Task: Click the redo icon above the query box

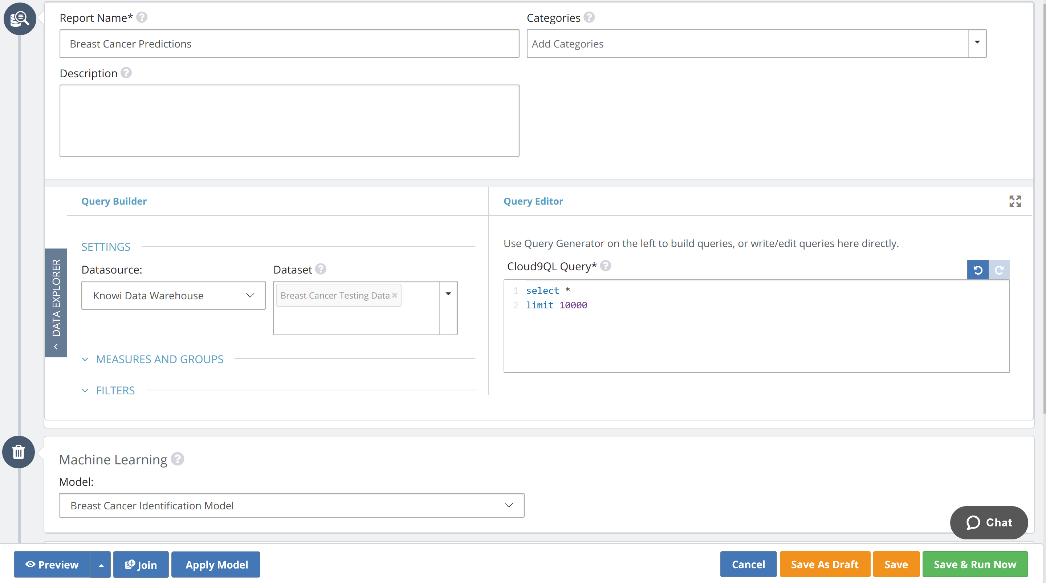Action: (x=998, y=270)
